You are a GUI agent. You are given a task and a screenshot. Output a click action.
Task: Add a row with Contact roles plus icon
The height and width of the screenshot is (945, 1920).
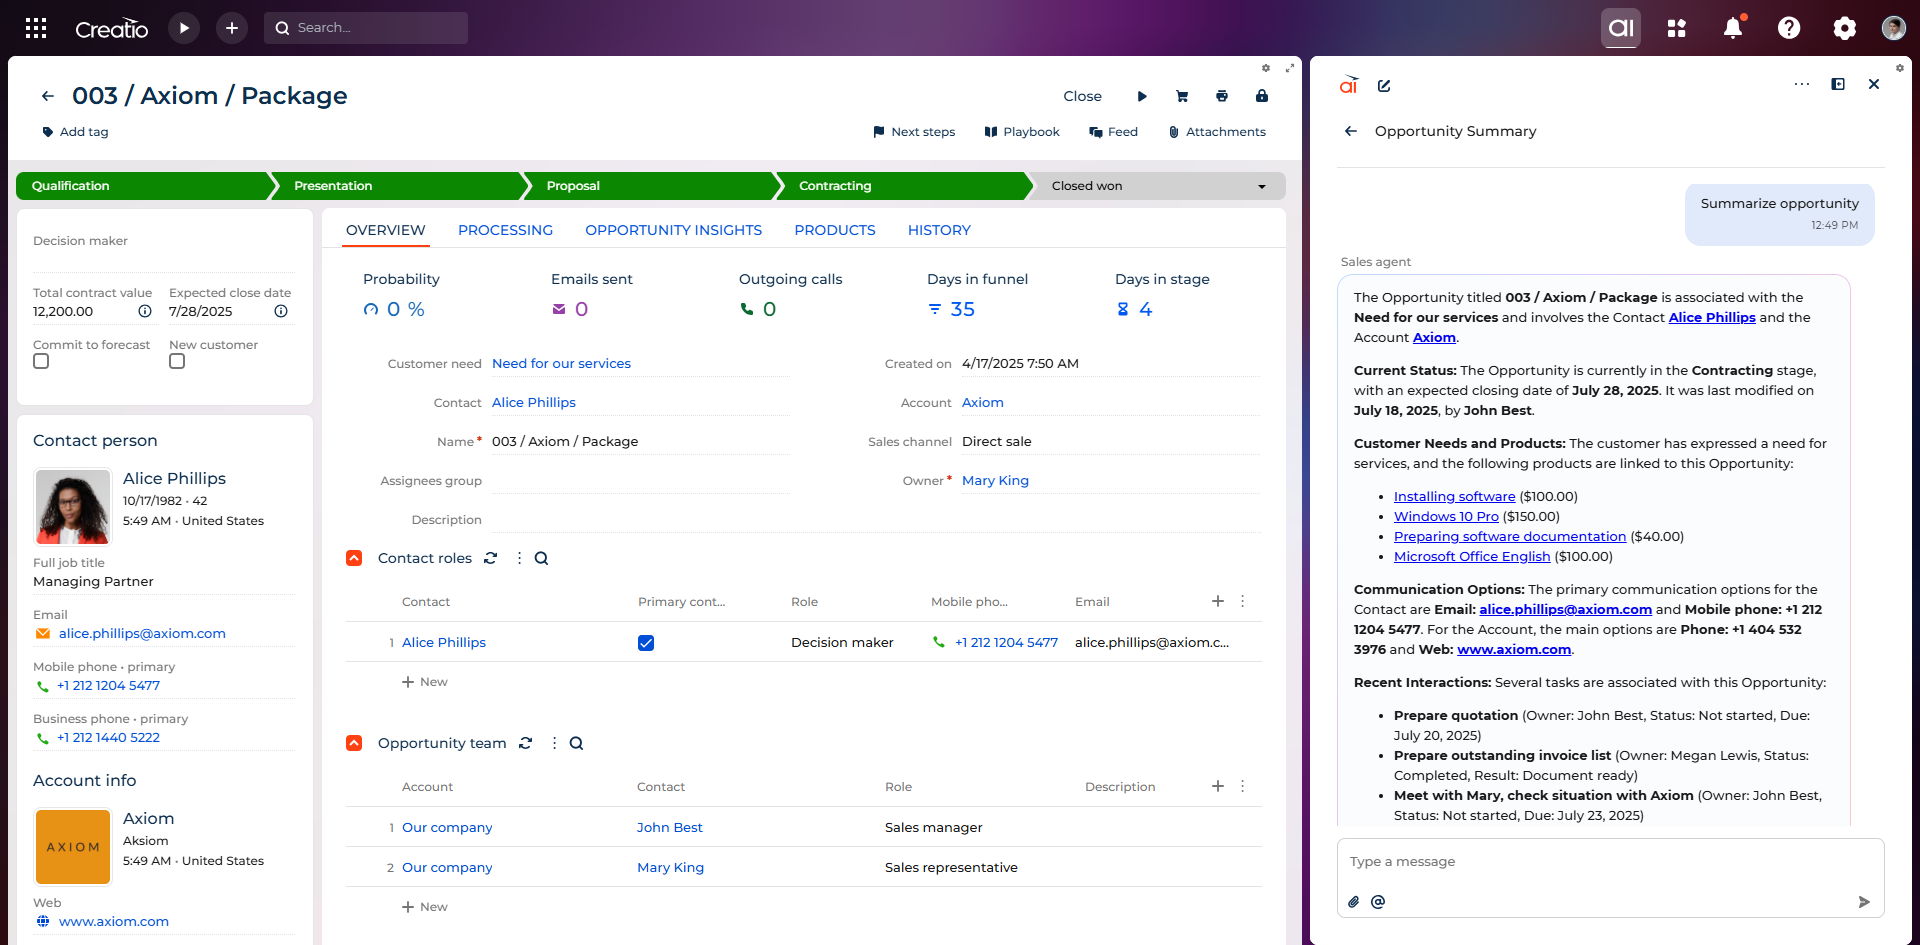[1218, 601]
